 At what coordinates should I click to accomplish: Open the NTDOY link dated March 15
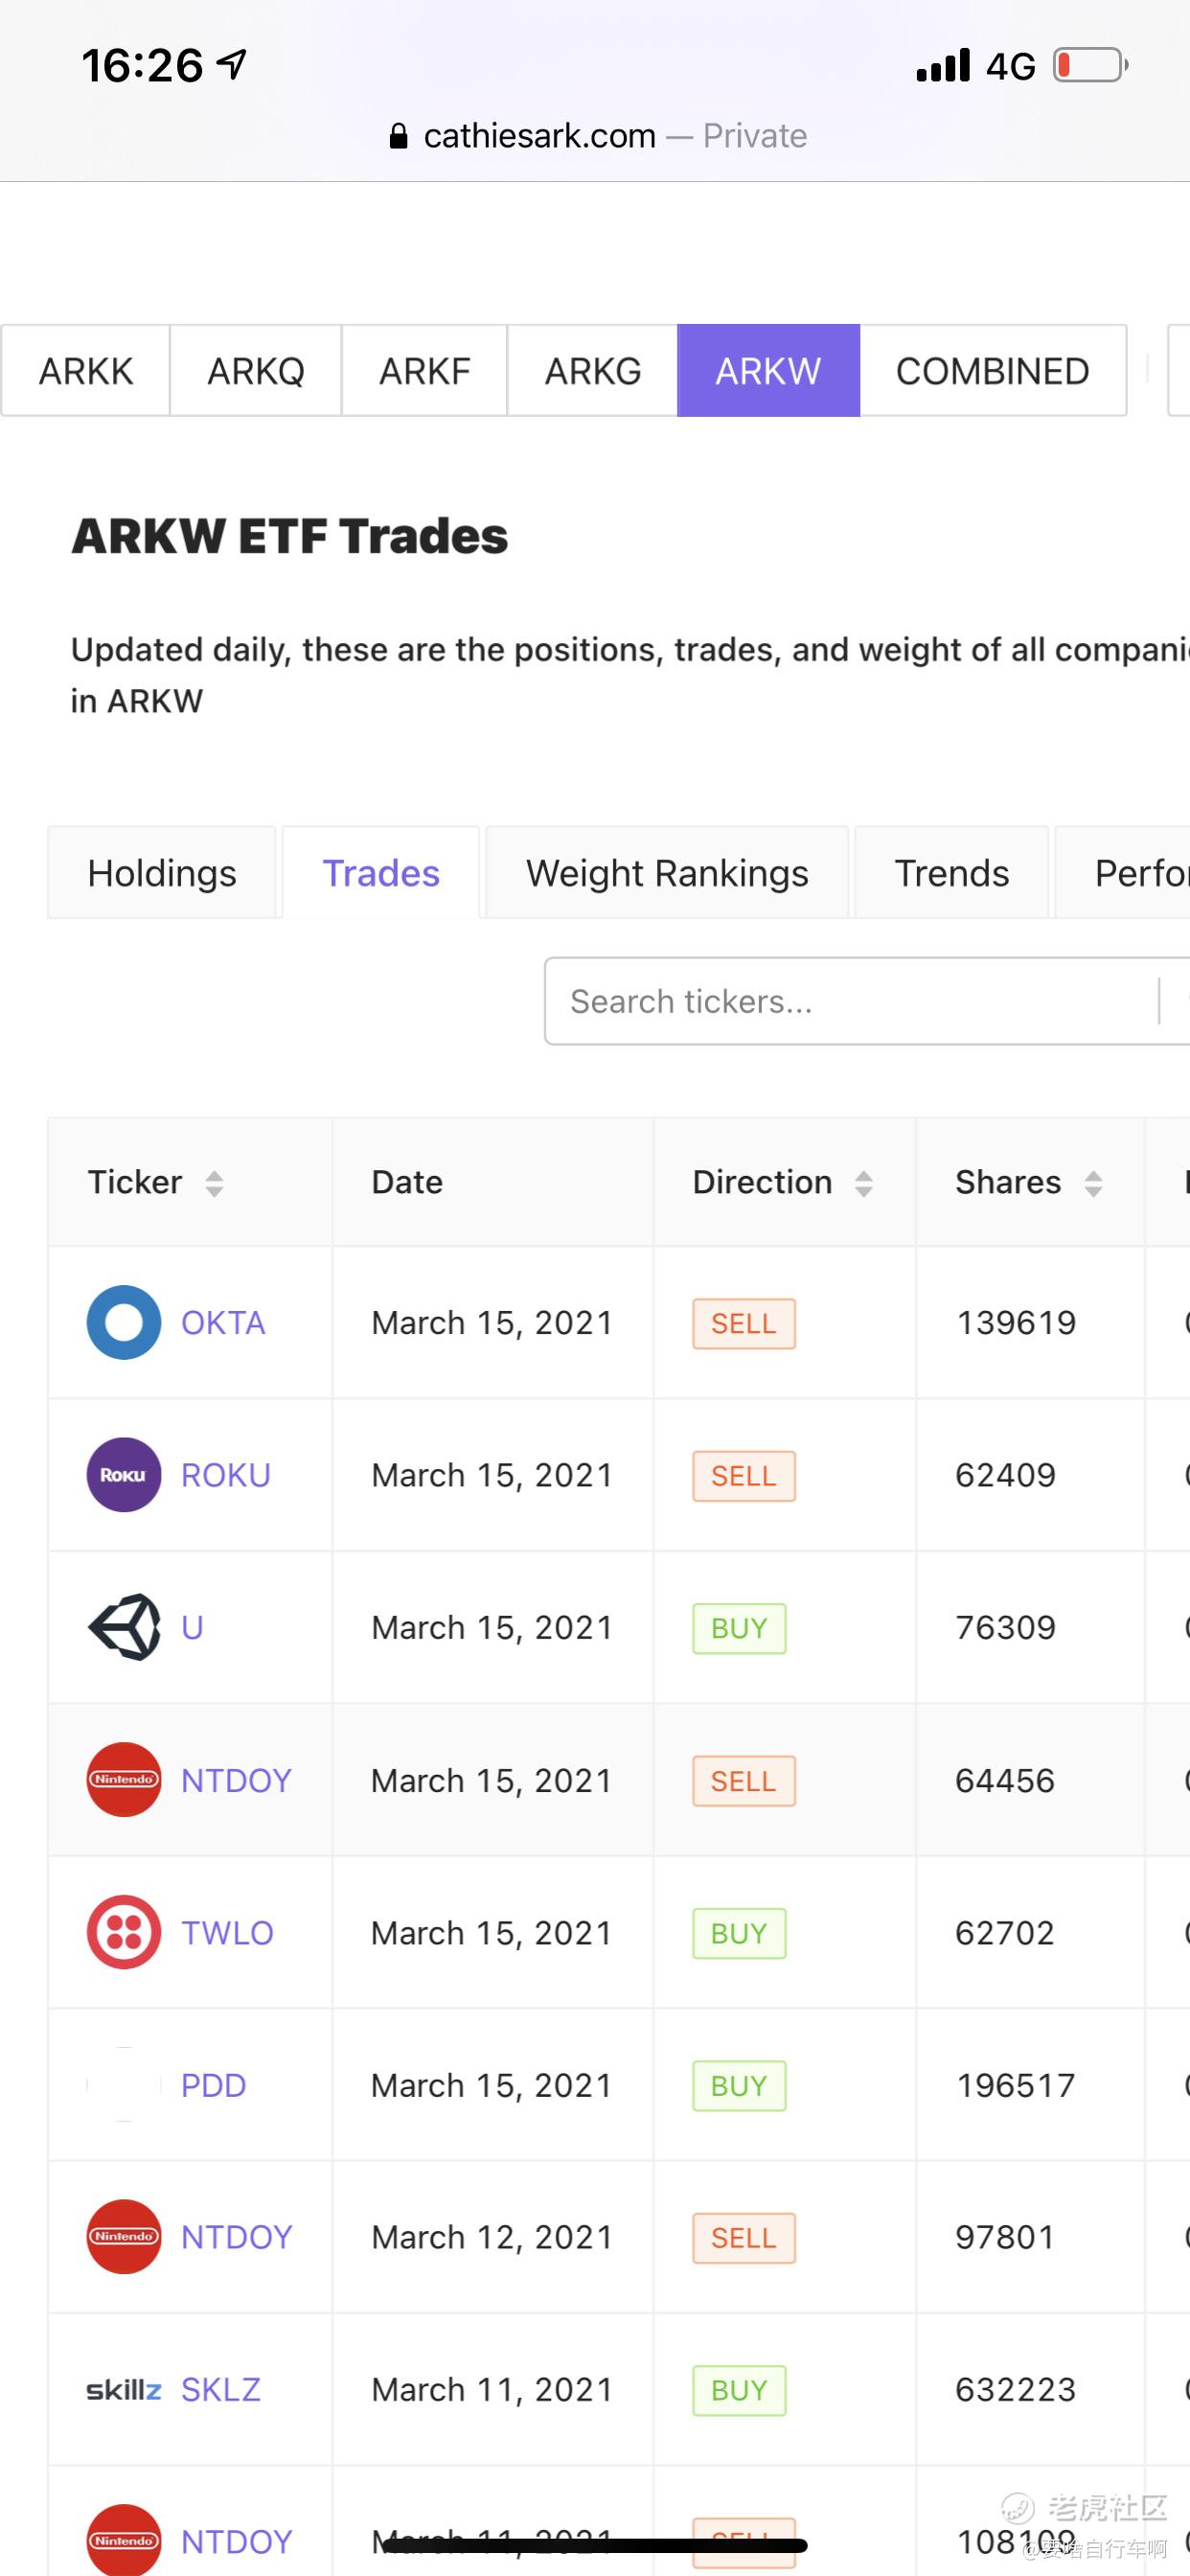pyautogui.click(x=236, y=1780)
